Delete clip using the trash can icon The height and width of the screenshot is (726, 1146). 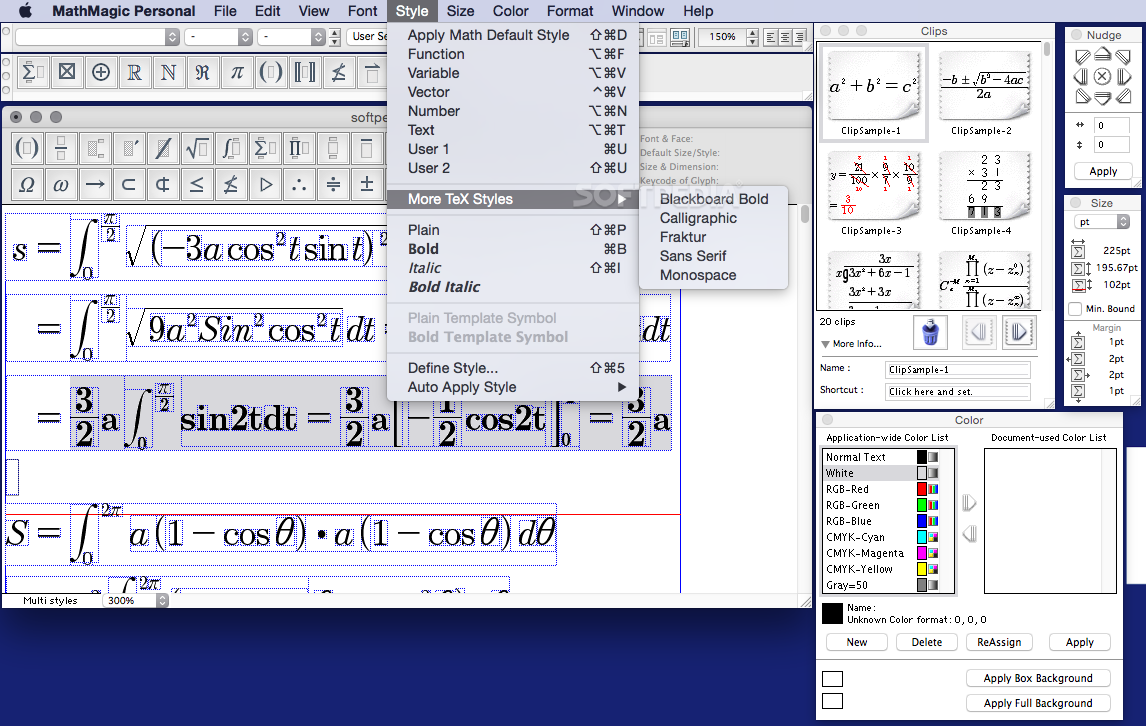click(x=930, y=333)
